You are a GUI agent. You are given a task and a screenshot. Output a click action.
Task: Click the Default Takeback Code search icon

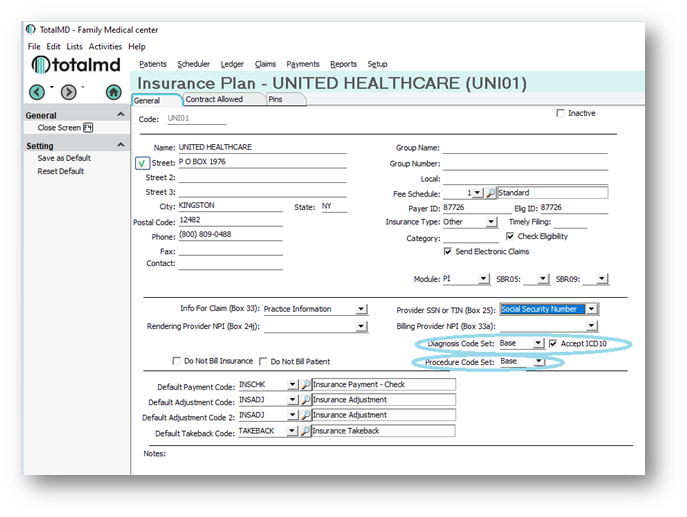305,431
